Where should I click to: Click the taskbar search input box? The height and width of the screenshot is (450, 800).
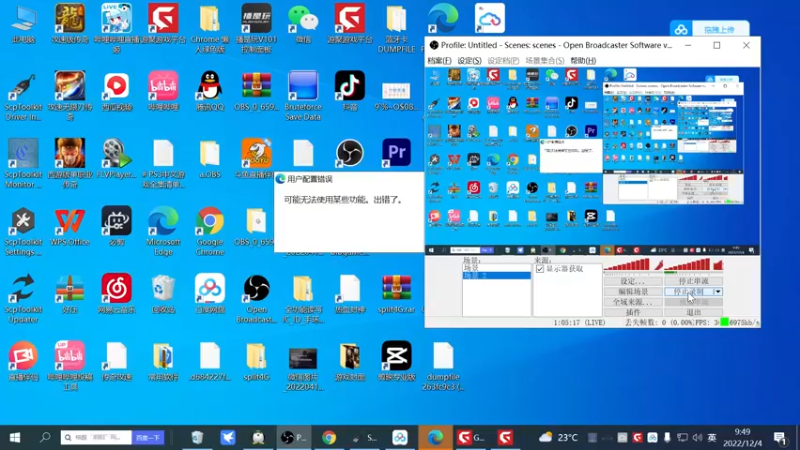(96, 437)
